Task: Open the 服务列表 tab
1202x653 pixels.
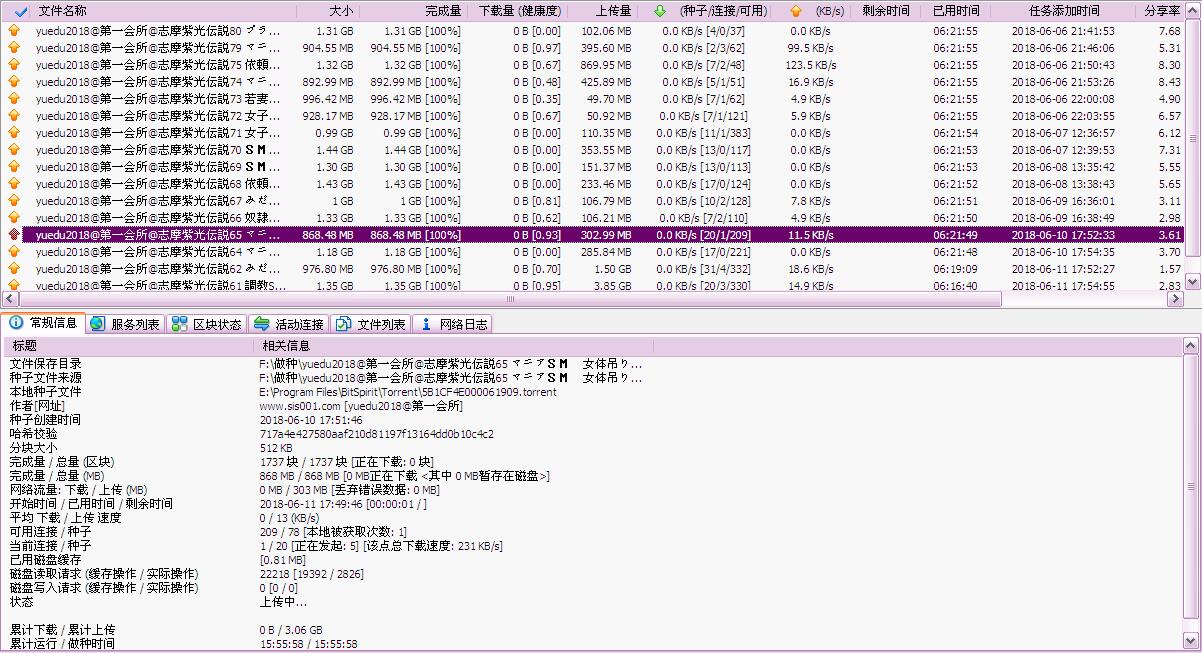Action: [125, 324]
